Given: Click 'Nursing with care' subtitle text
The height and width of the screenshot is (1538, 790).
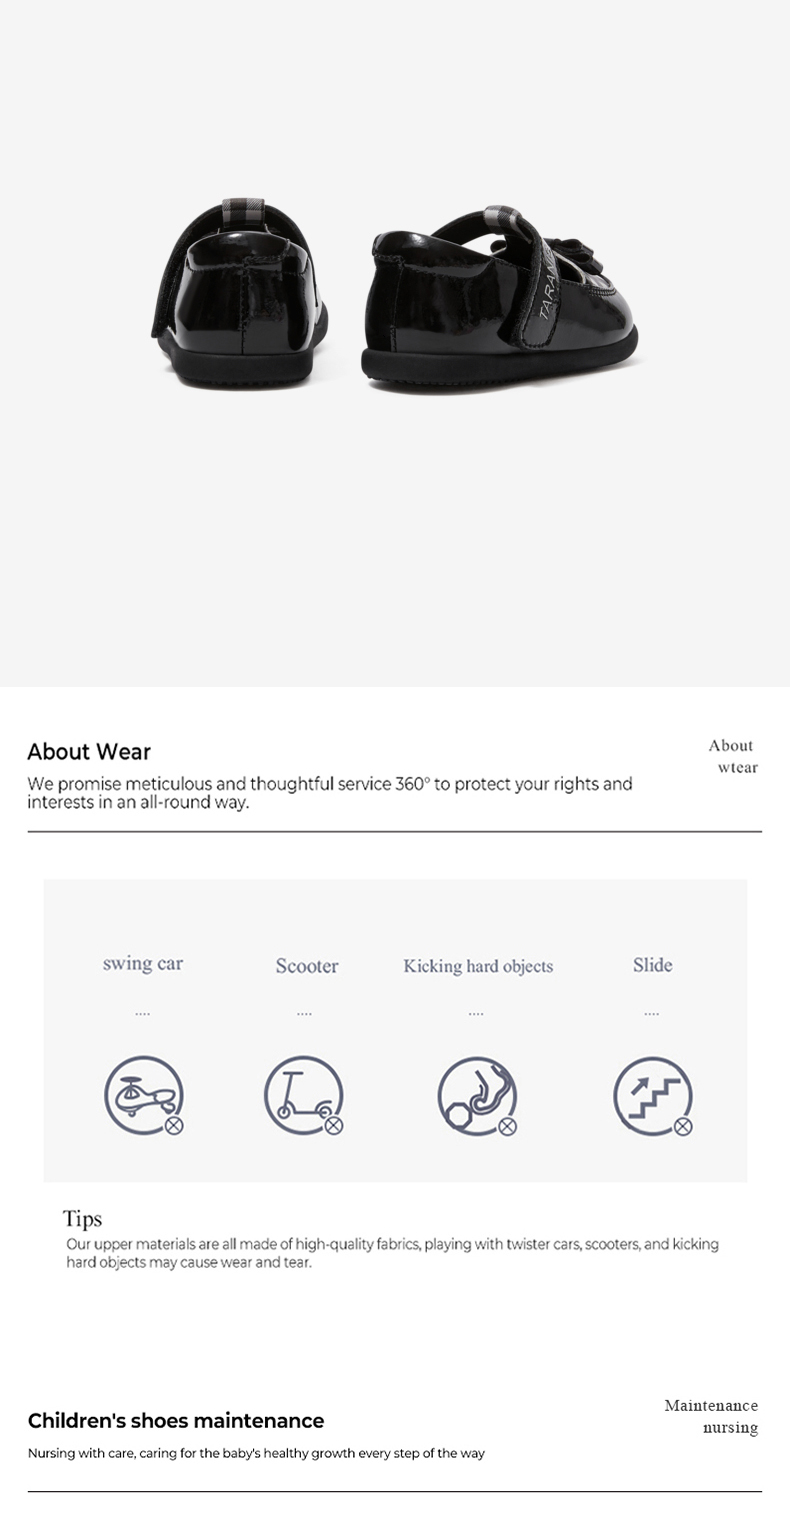Looking at the screenshot, I should pos(256,1453).
